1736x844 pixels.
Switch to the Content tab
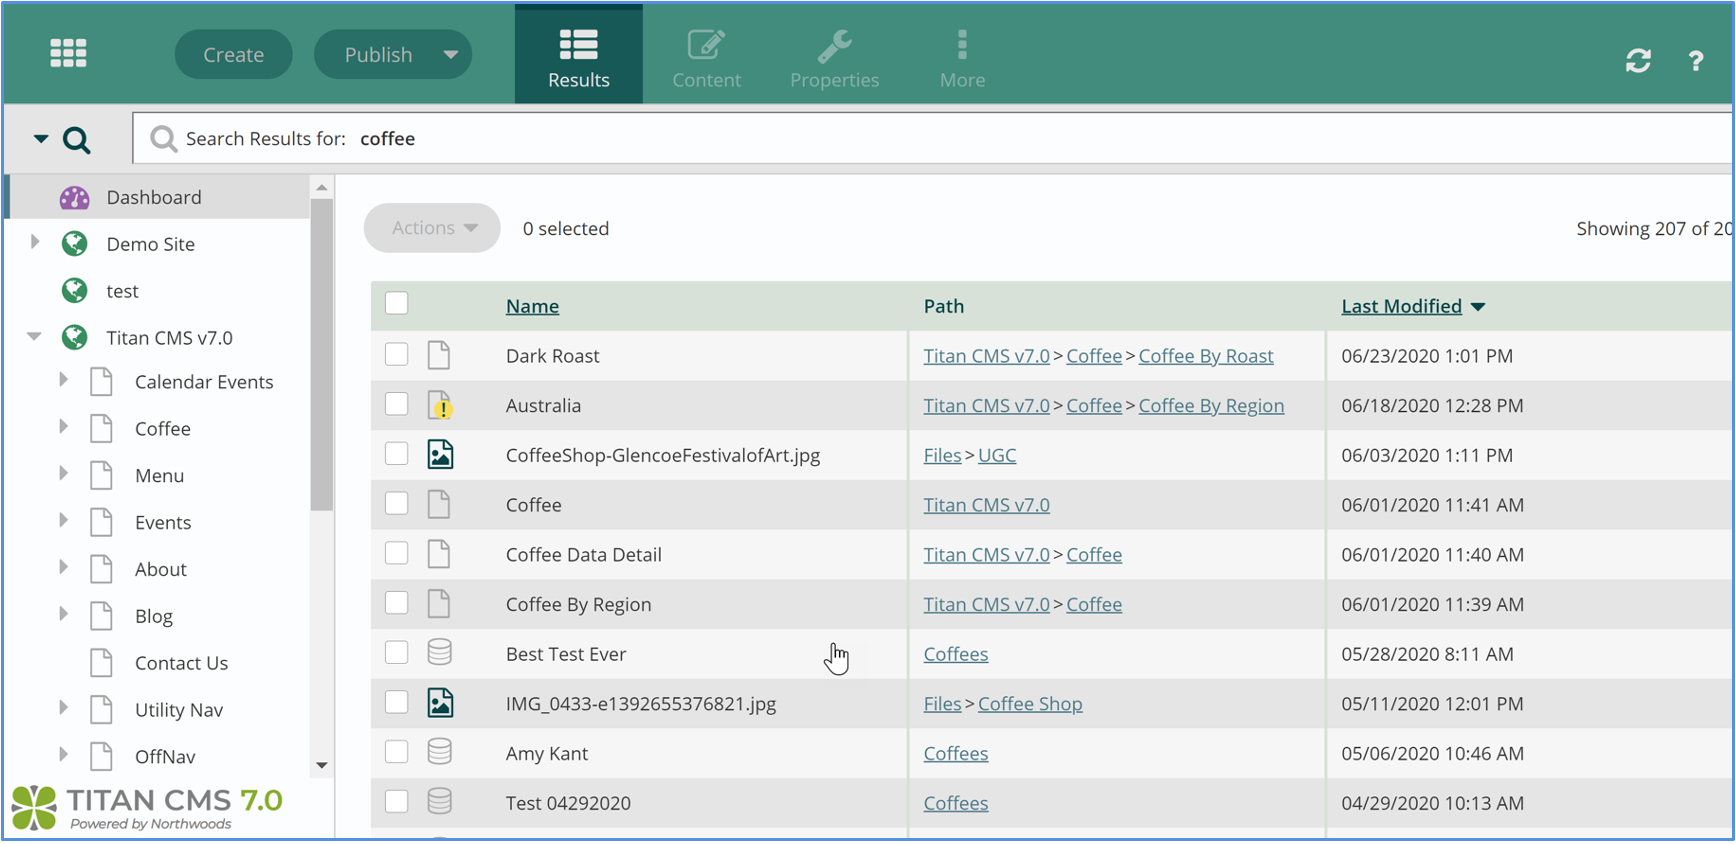point(707,56)
